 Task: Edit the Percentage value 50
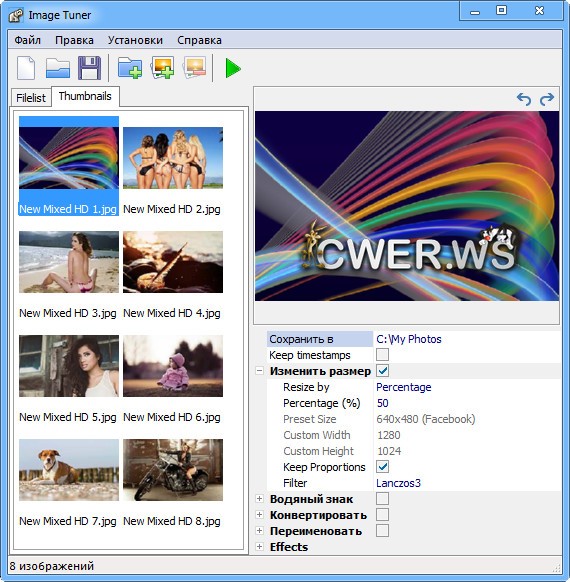click(x=467, y=403)
